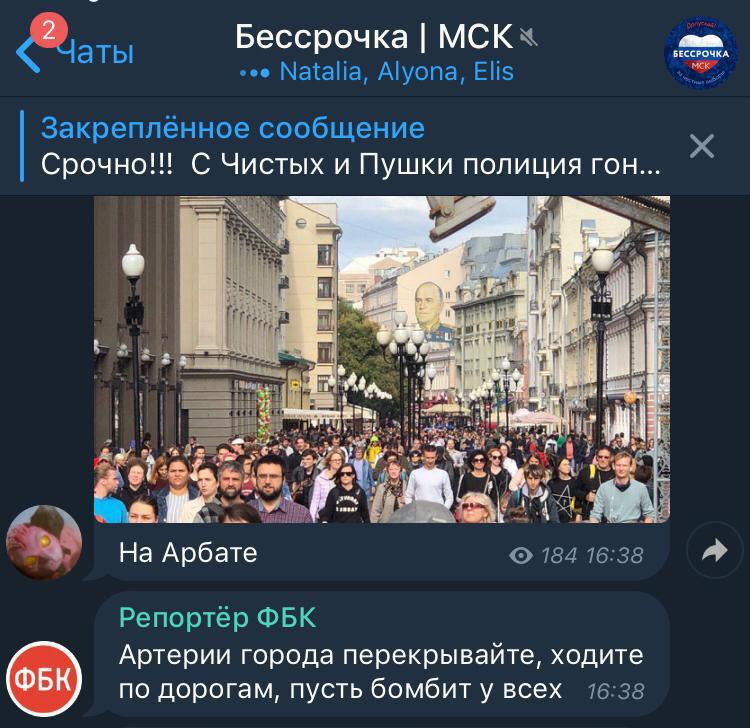Screen dimensions: 750x728
Task: Open the Бессрочка | МСК chat title
Action: click(374, 37)
